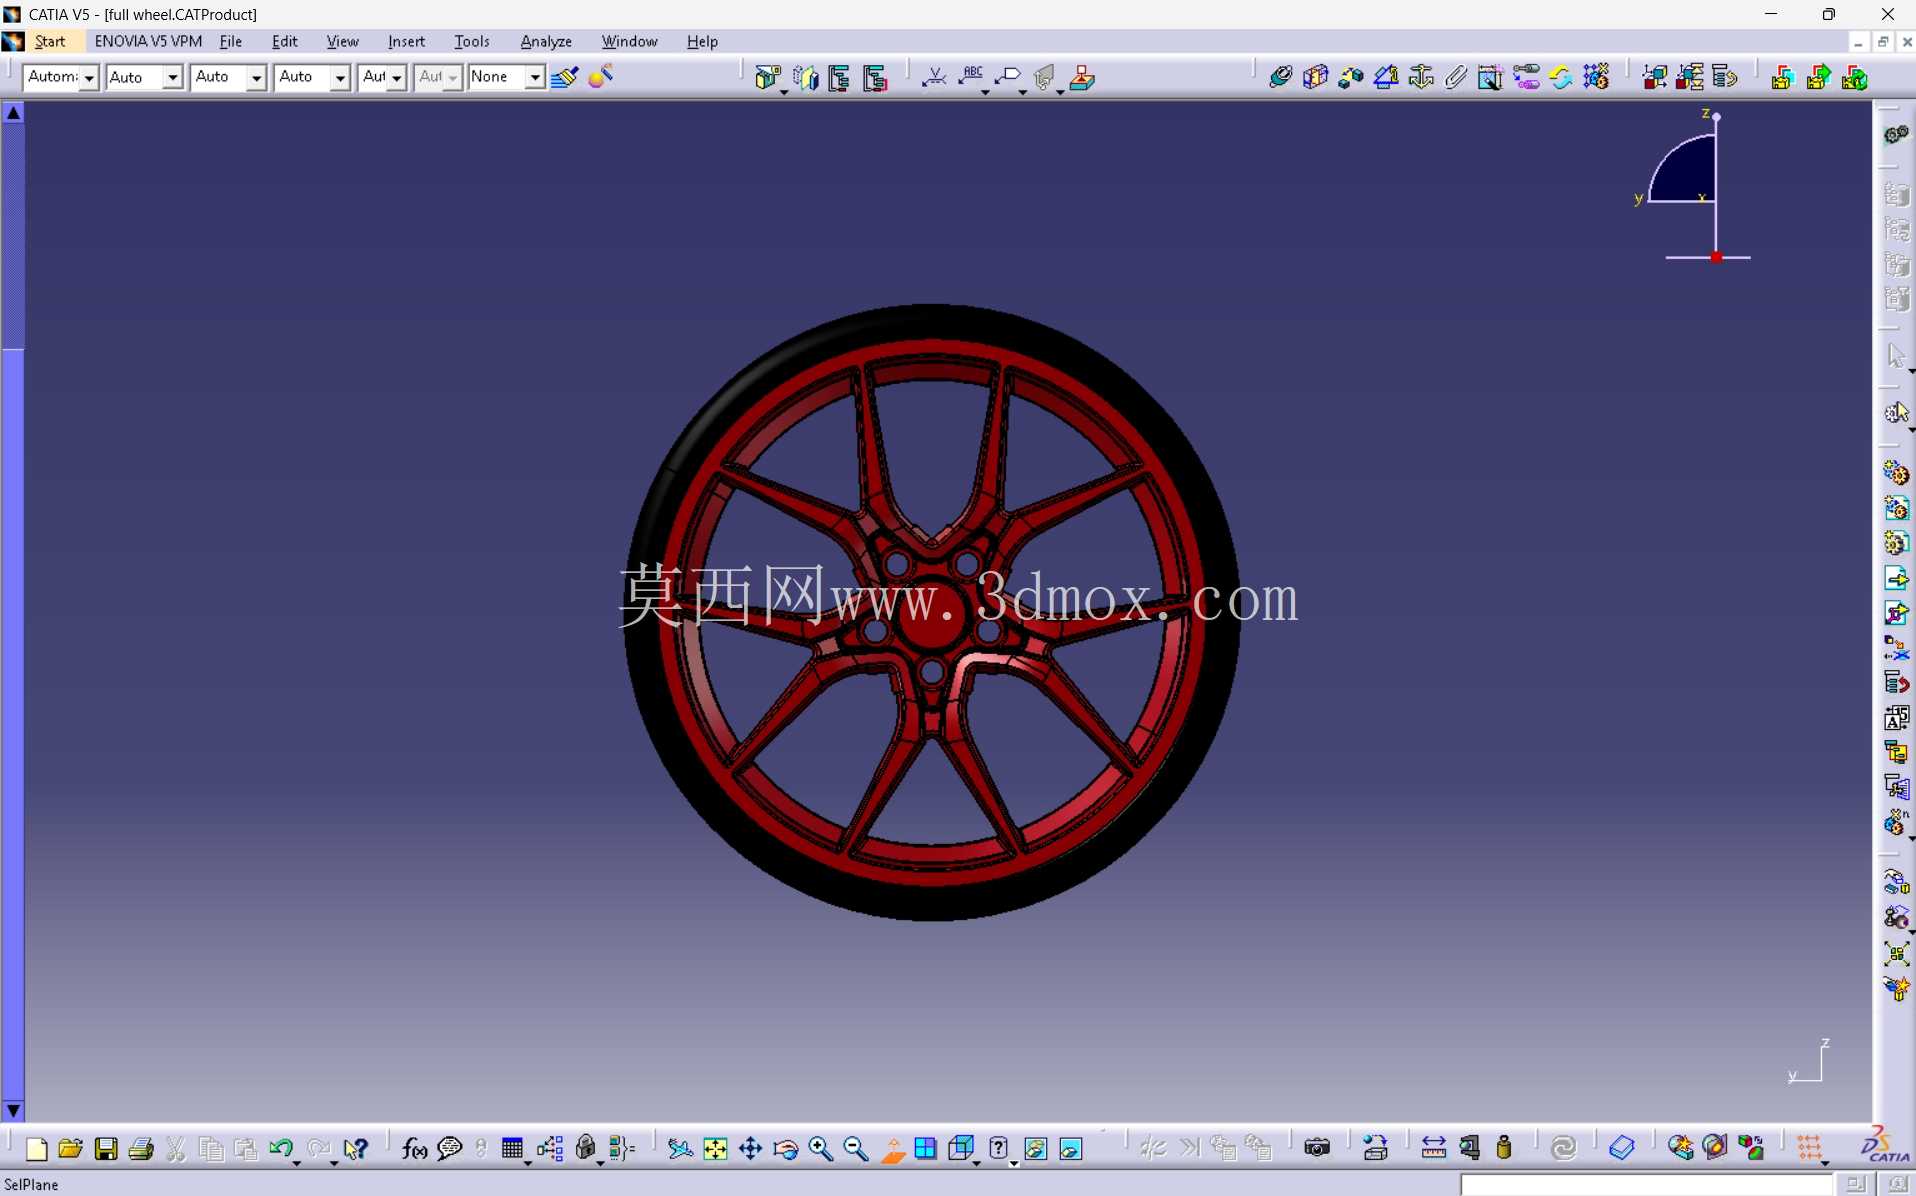The height and width of the screenshot is (1196, 1916).
Task: Click the lock icon in the knowledge toolbar
Action: (585, 1149)
